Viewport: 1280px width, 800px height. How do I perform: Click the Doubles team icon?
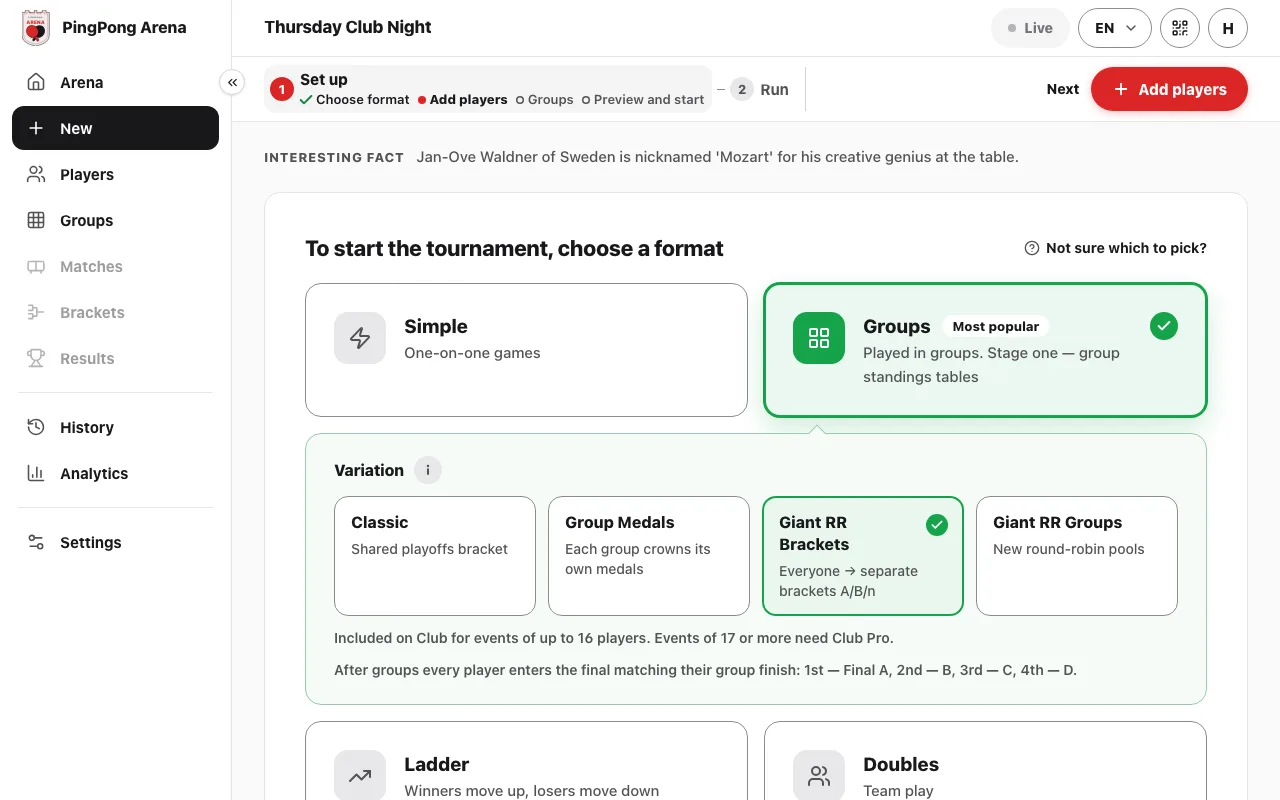click(819, 776)
